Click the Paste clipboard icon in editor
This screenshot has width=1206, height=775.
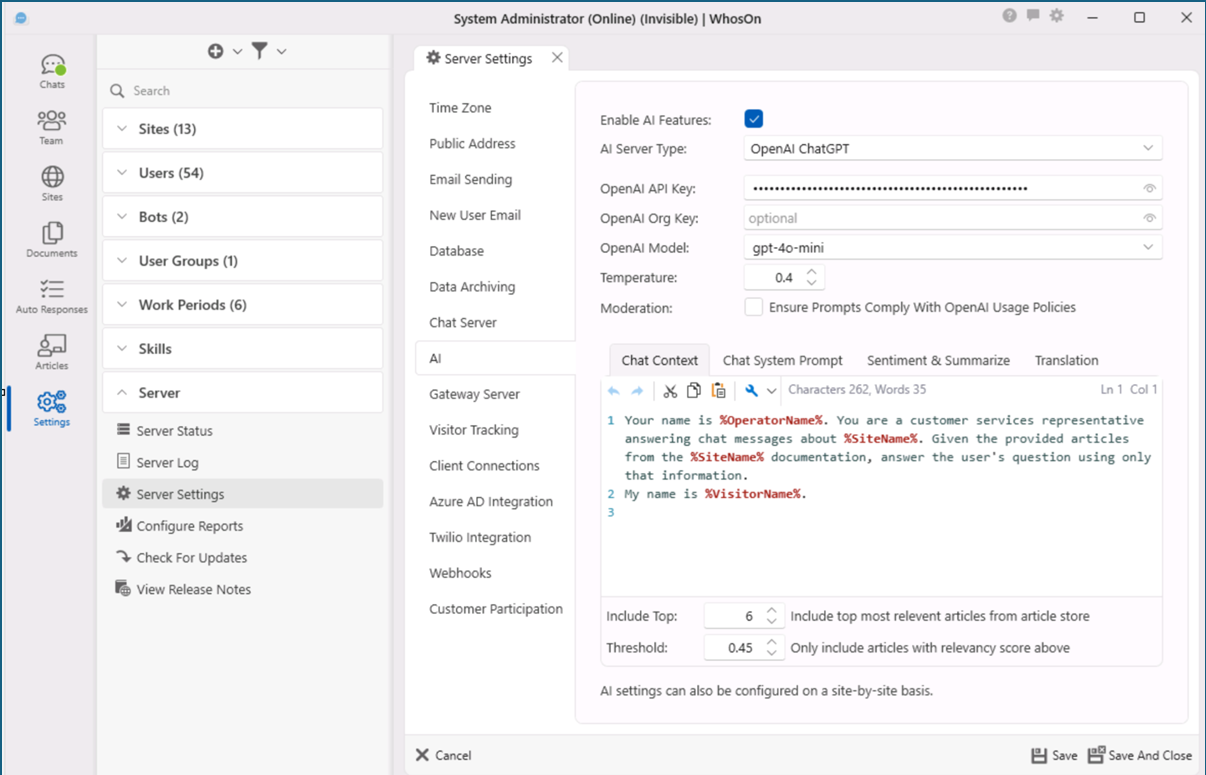pos(718,390)
